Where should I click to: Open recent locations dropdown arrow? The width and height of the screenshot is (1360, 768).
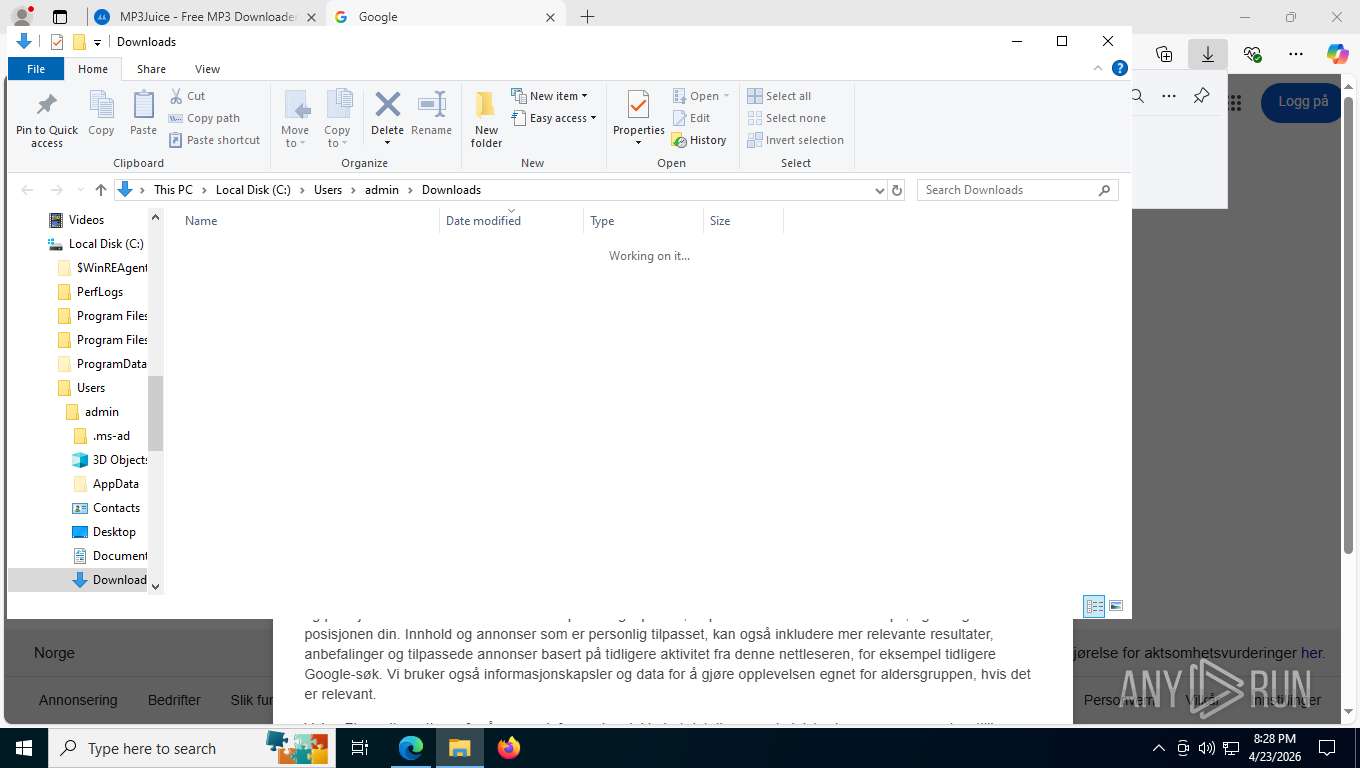pyautogui.click(x=80, y=190)
